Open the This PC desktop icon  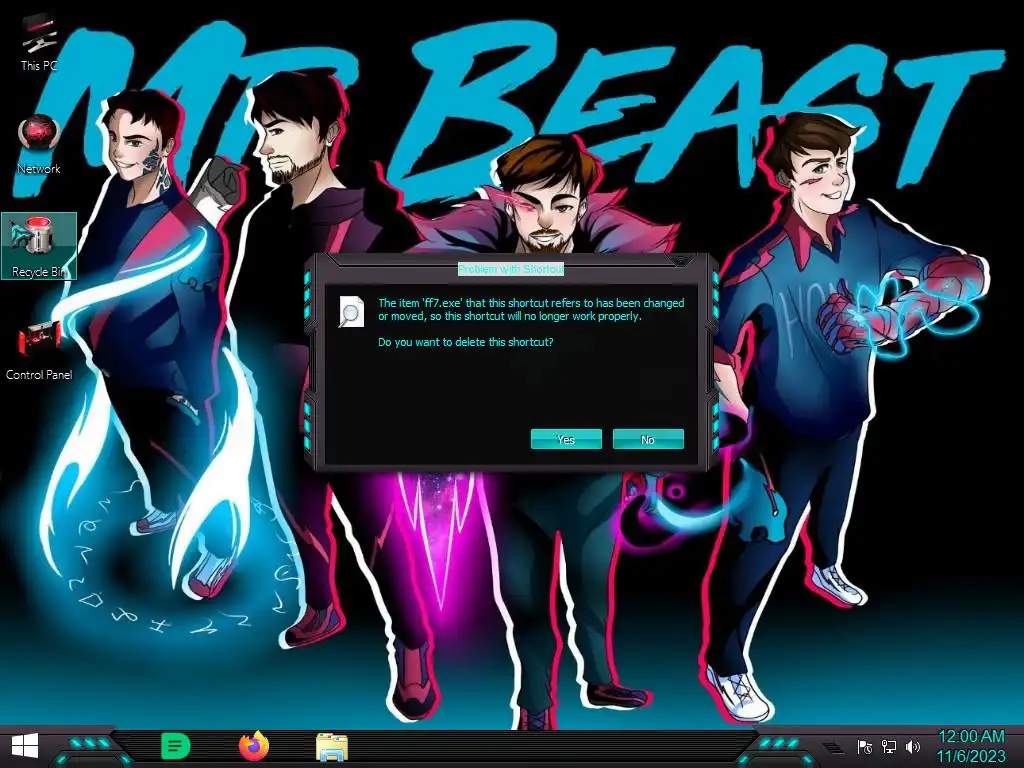point(39,42)
